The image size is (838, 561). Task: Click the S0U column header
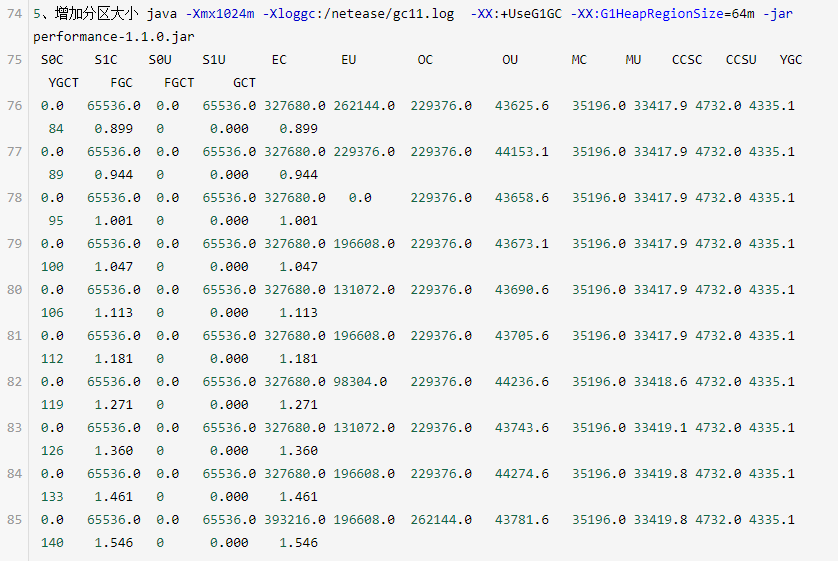pos(160,59)
